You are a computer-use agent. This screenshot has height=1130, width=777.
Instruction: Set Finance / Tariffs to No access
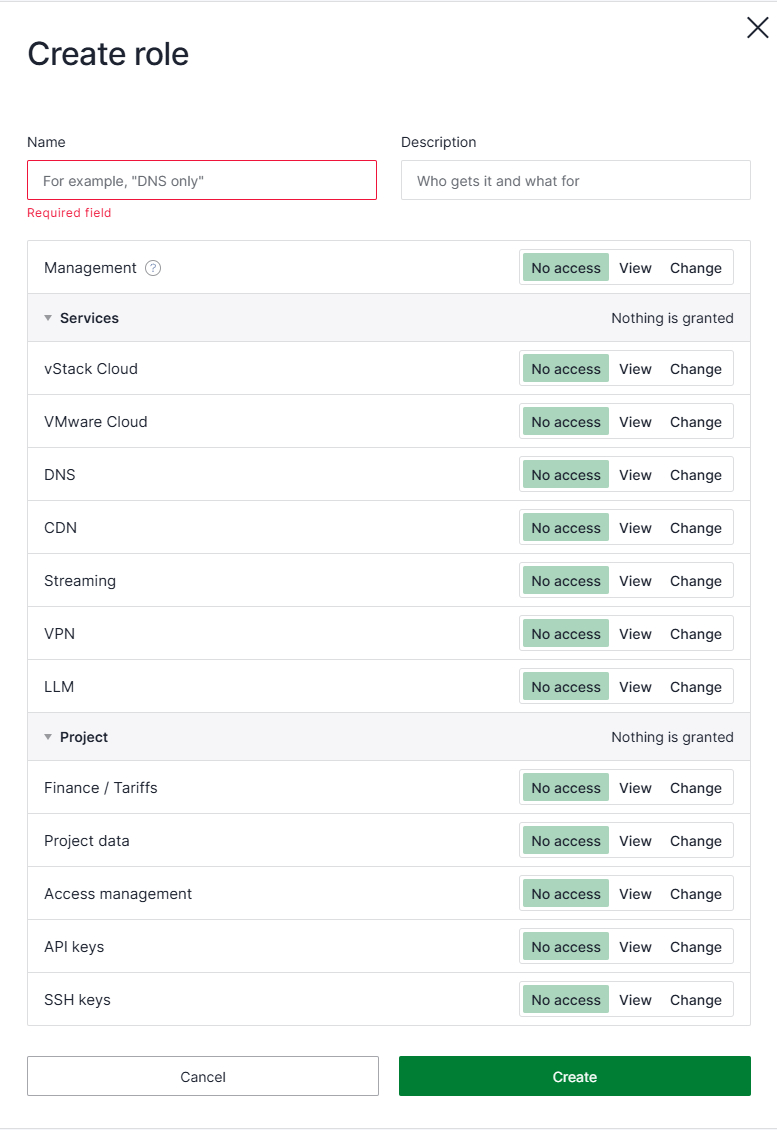(x=566, y=788)
